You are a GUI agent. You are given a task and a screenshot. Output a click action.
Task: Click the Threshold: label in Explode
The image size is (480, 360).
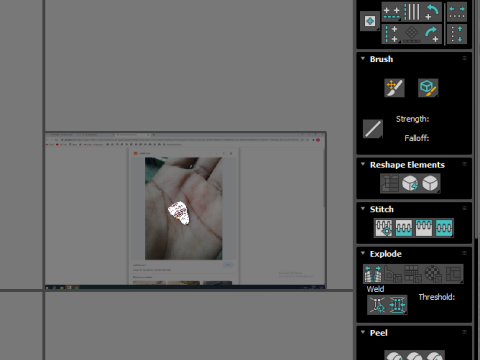(x=437, y=297)
